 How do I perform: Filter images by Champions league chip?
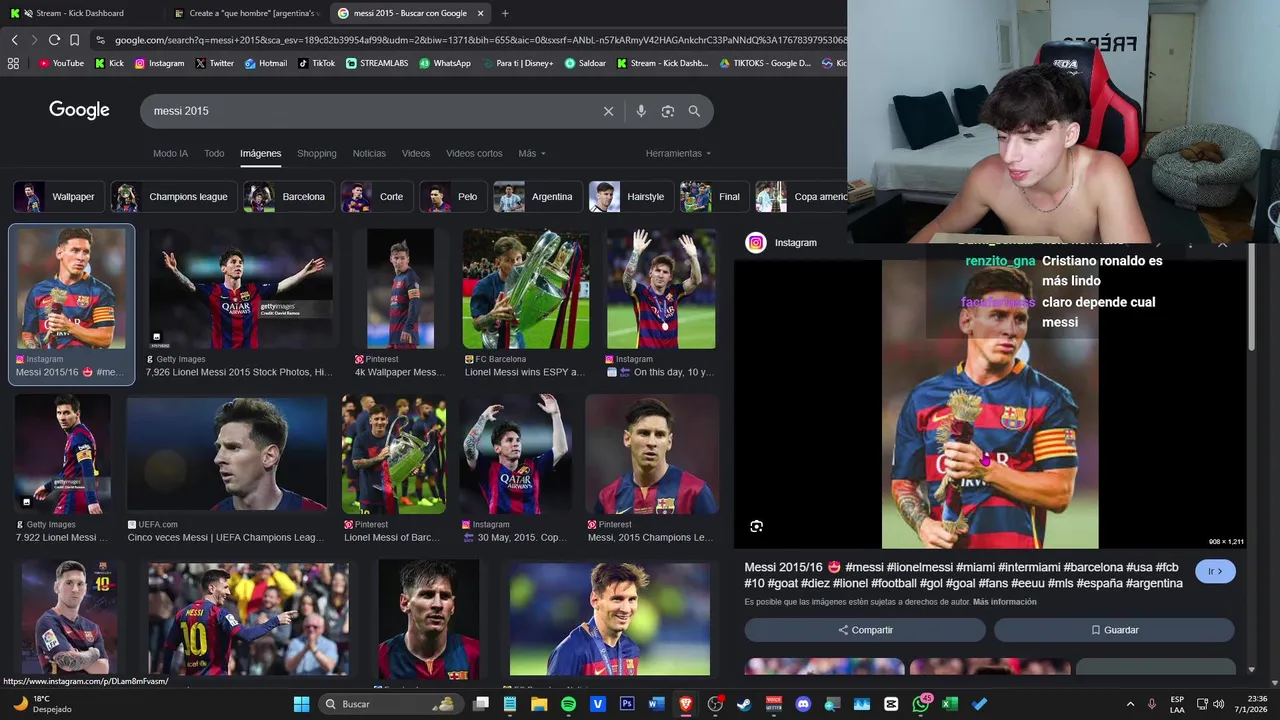pos(173,197)
